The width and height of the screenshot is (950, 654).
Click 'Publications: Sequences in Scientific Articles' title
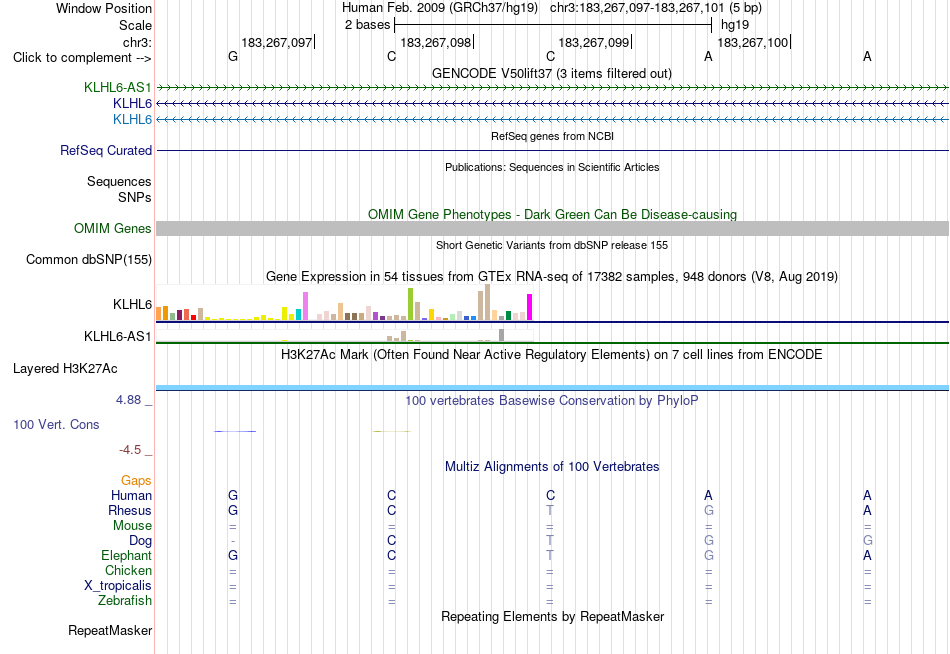pyautogui.click(x=552, y=167)
